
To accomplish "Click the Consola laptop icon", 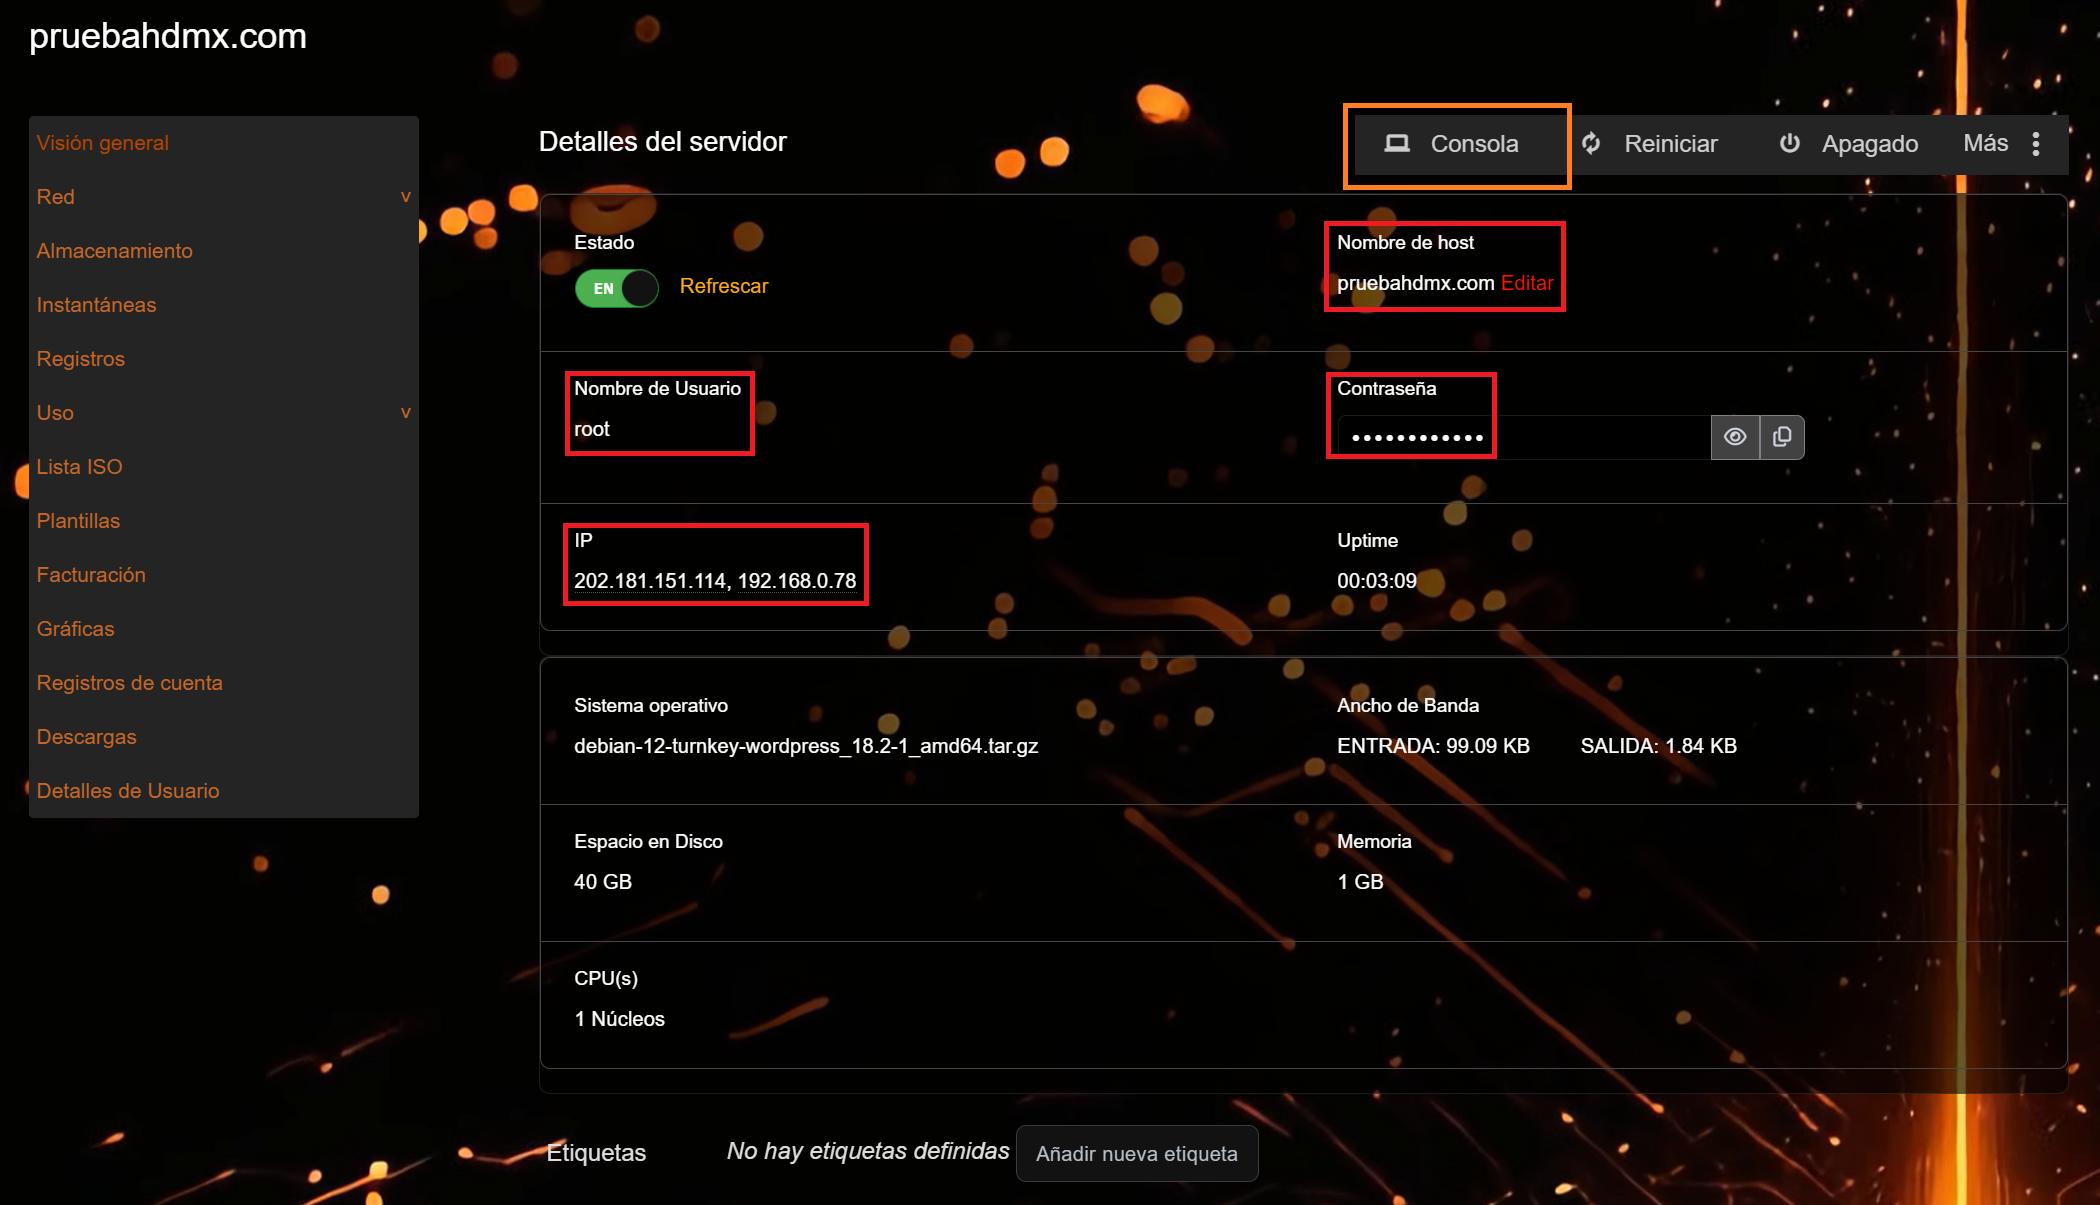I will click(1396, 144).
